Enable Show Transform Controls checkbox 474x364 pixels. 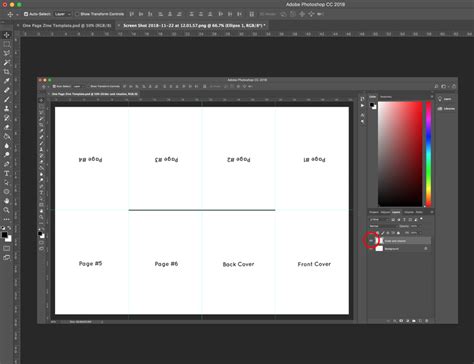[77, 14]
